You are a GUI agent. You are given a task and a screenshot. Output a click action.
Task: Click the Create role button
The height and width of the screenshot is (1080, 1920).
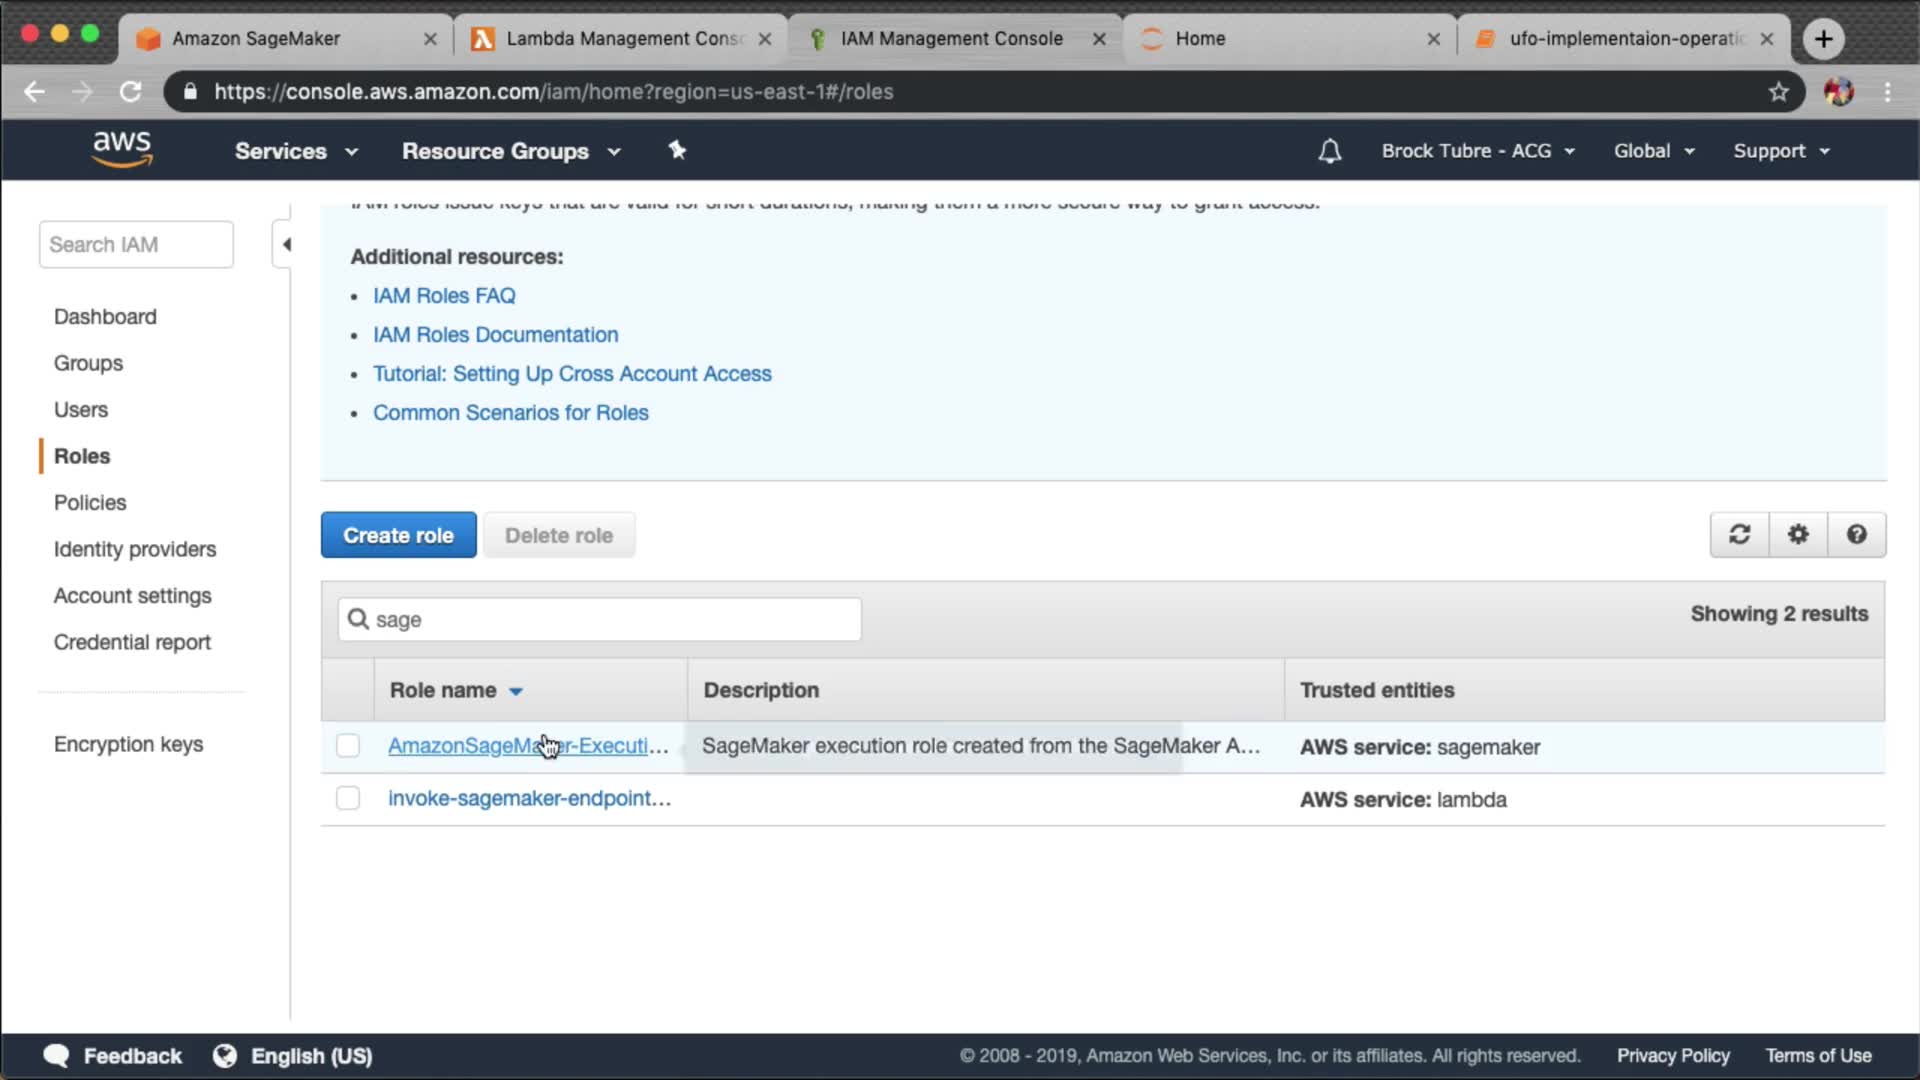[x=398, y=535]
